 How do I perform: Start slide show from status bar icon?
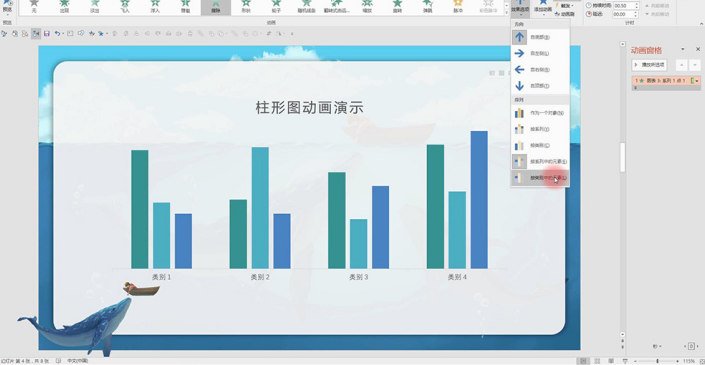pos(625,361)
